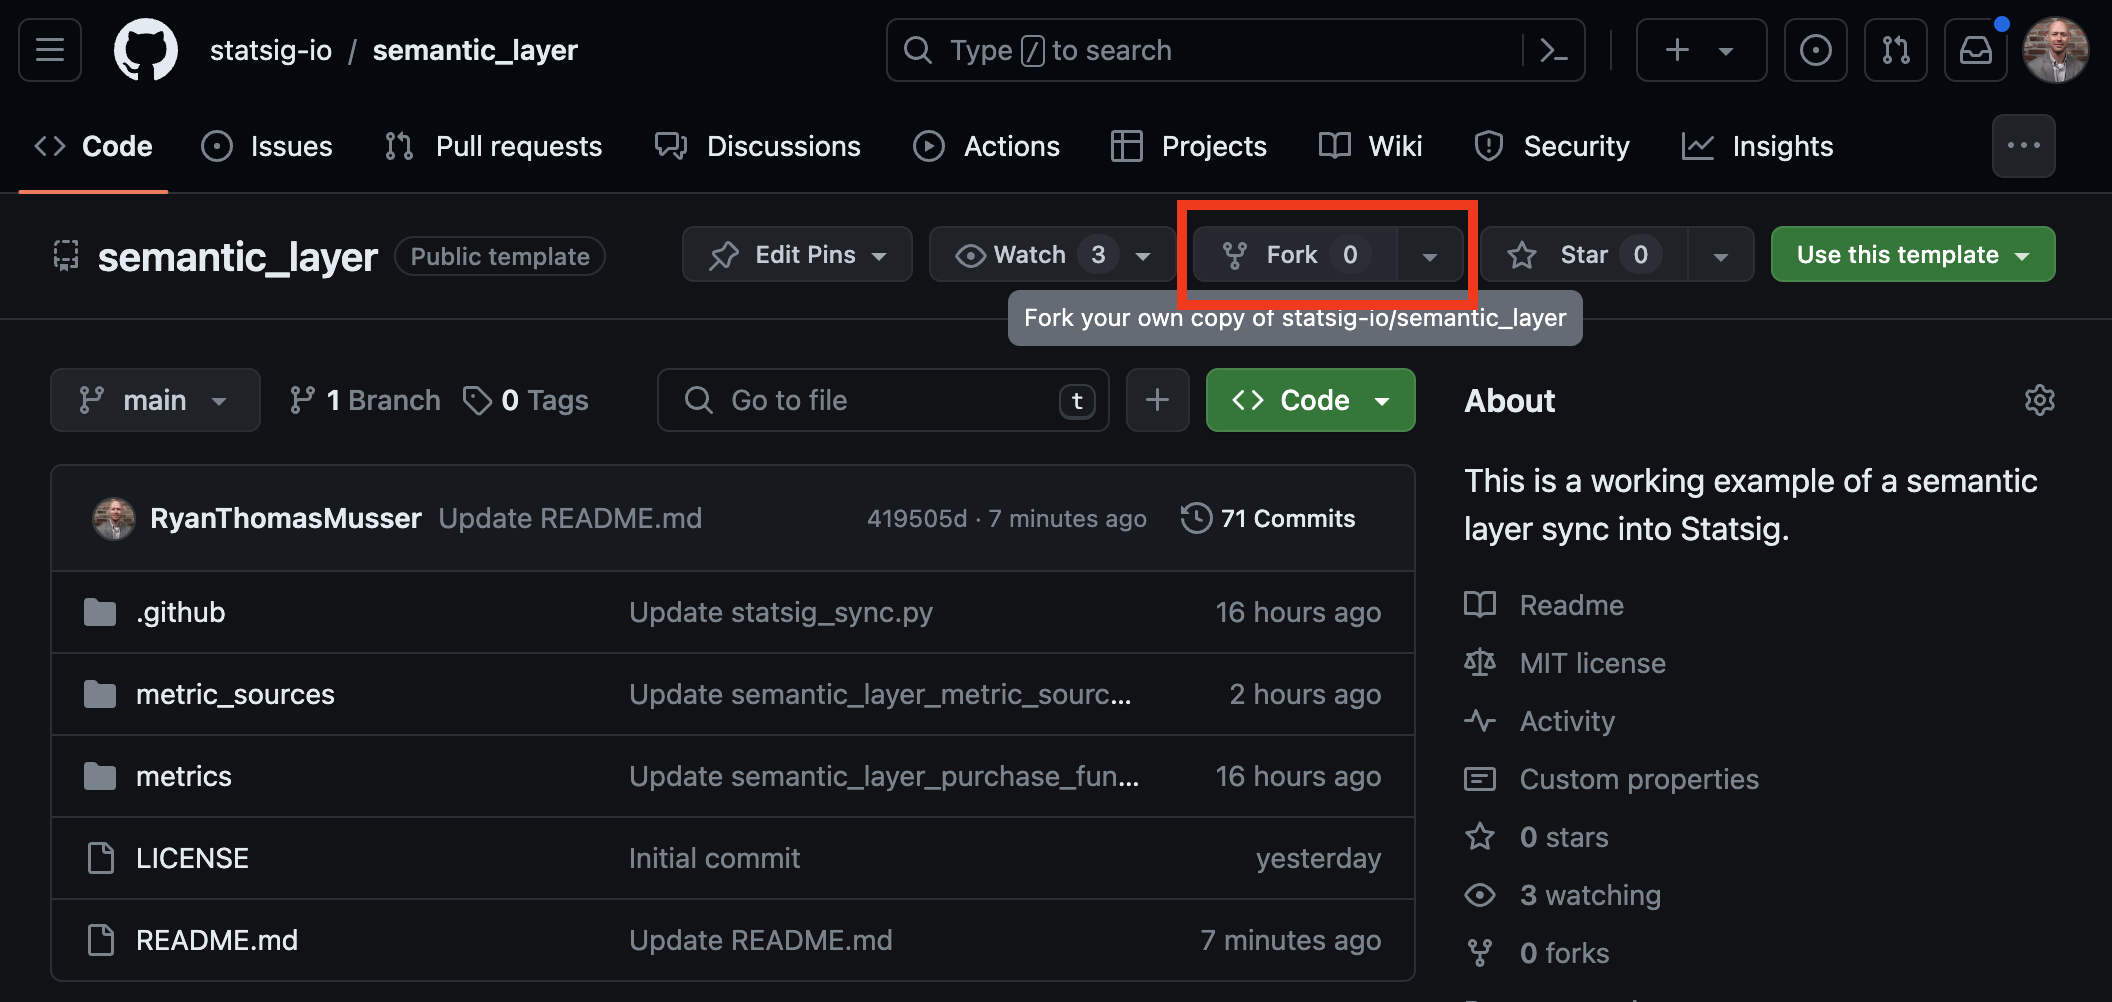The width and height of the screenshot is (2112, 1002).
Task: Open the metric_sources folder
Action: click(235, 694)
